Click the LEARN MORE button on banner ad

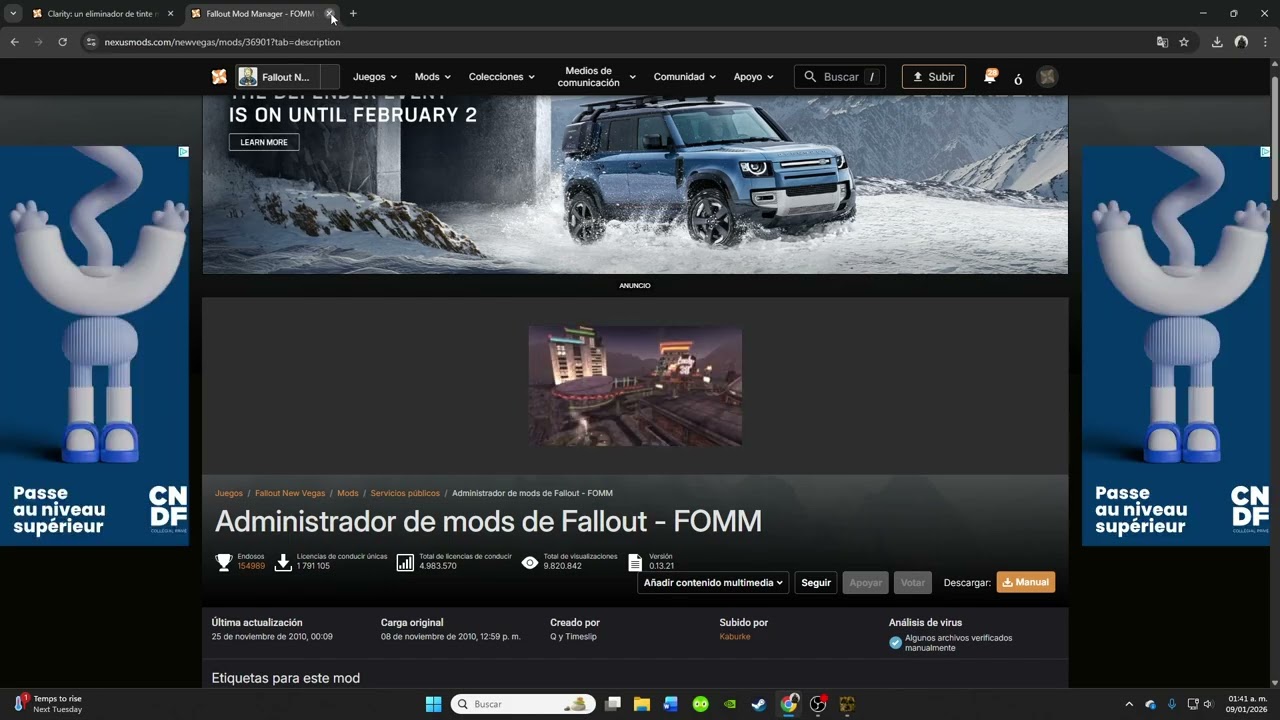click(x=264, y=142)
